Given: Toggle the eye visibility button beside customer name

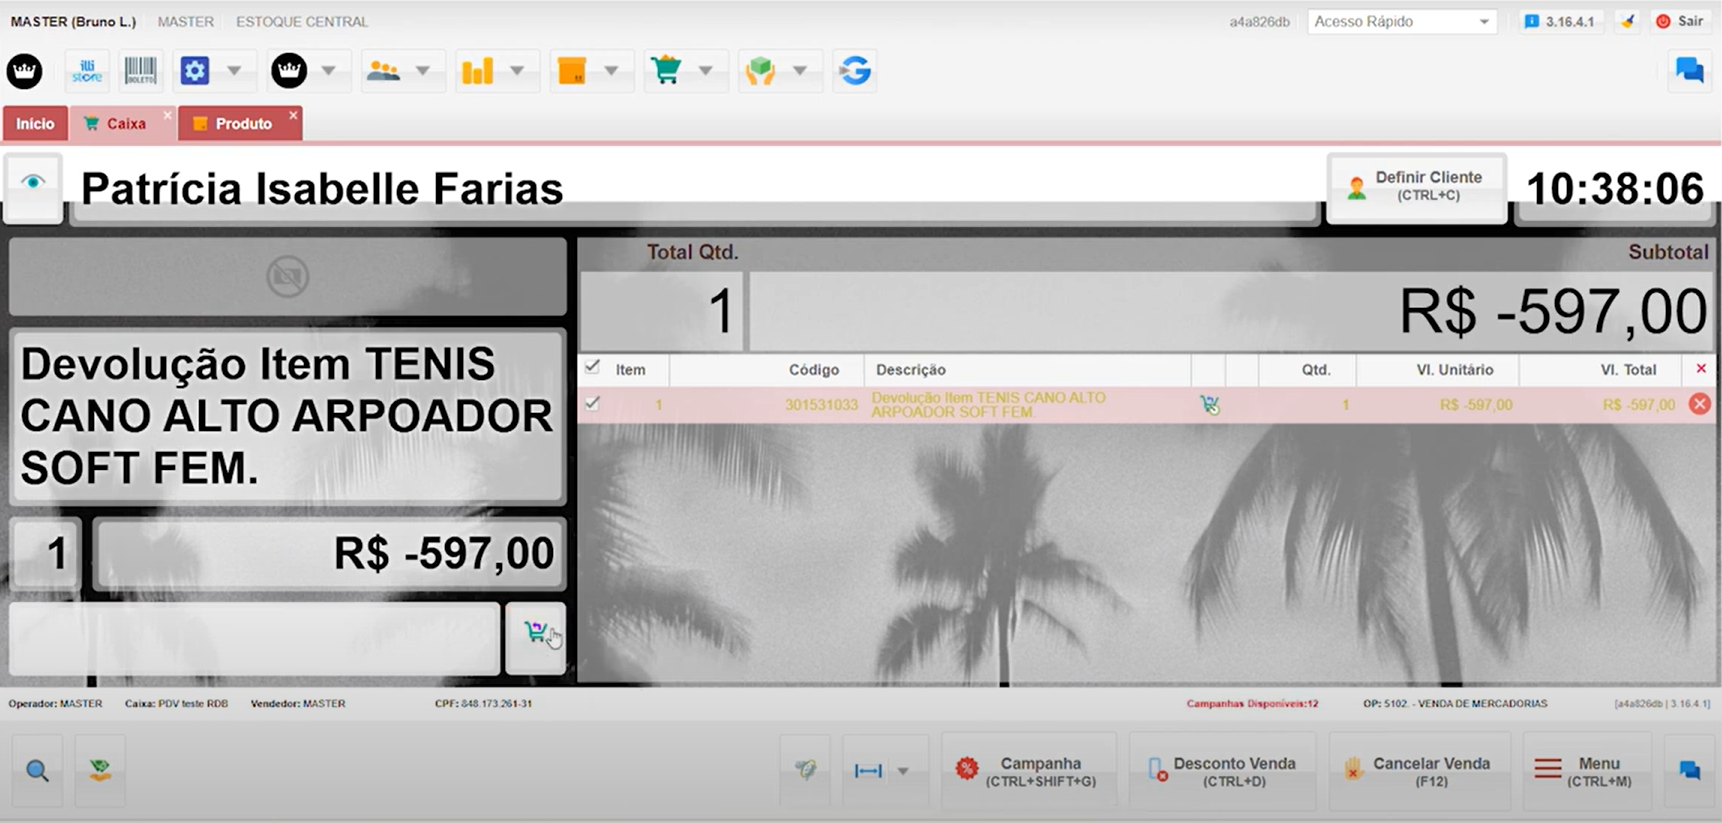Looking at the screenshot, I should point(33,183).
